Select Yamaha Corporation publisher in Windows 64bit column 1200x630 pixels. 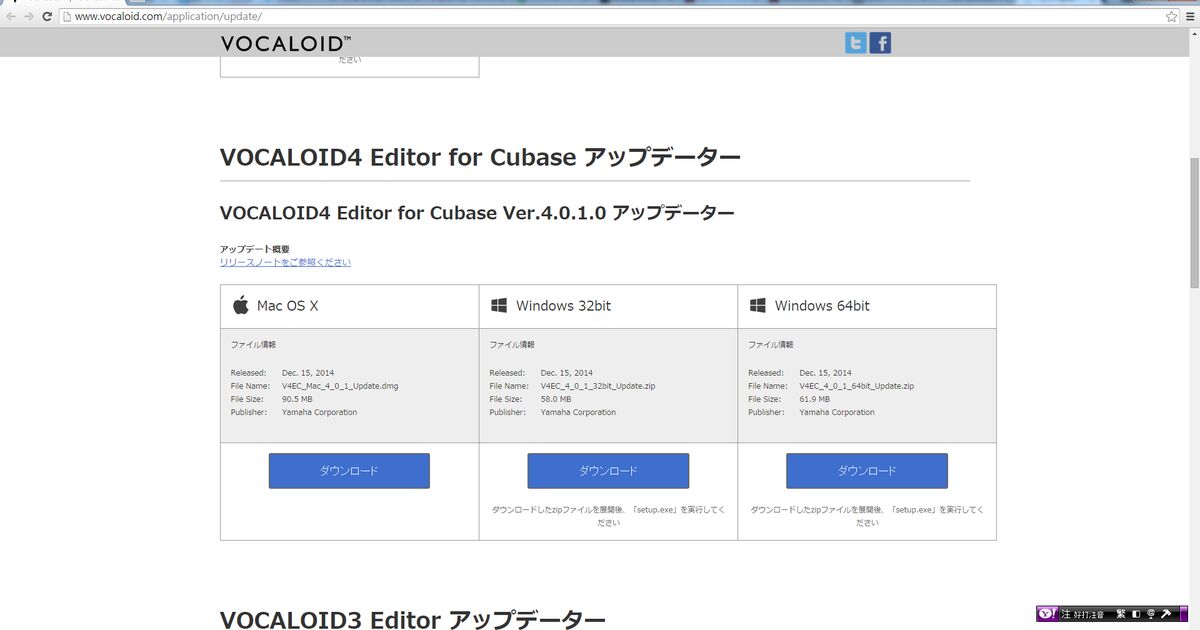tap(837, 412)
